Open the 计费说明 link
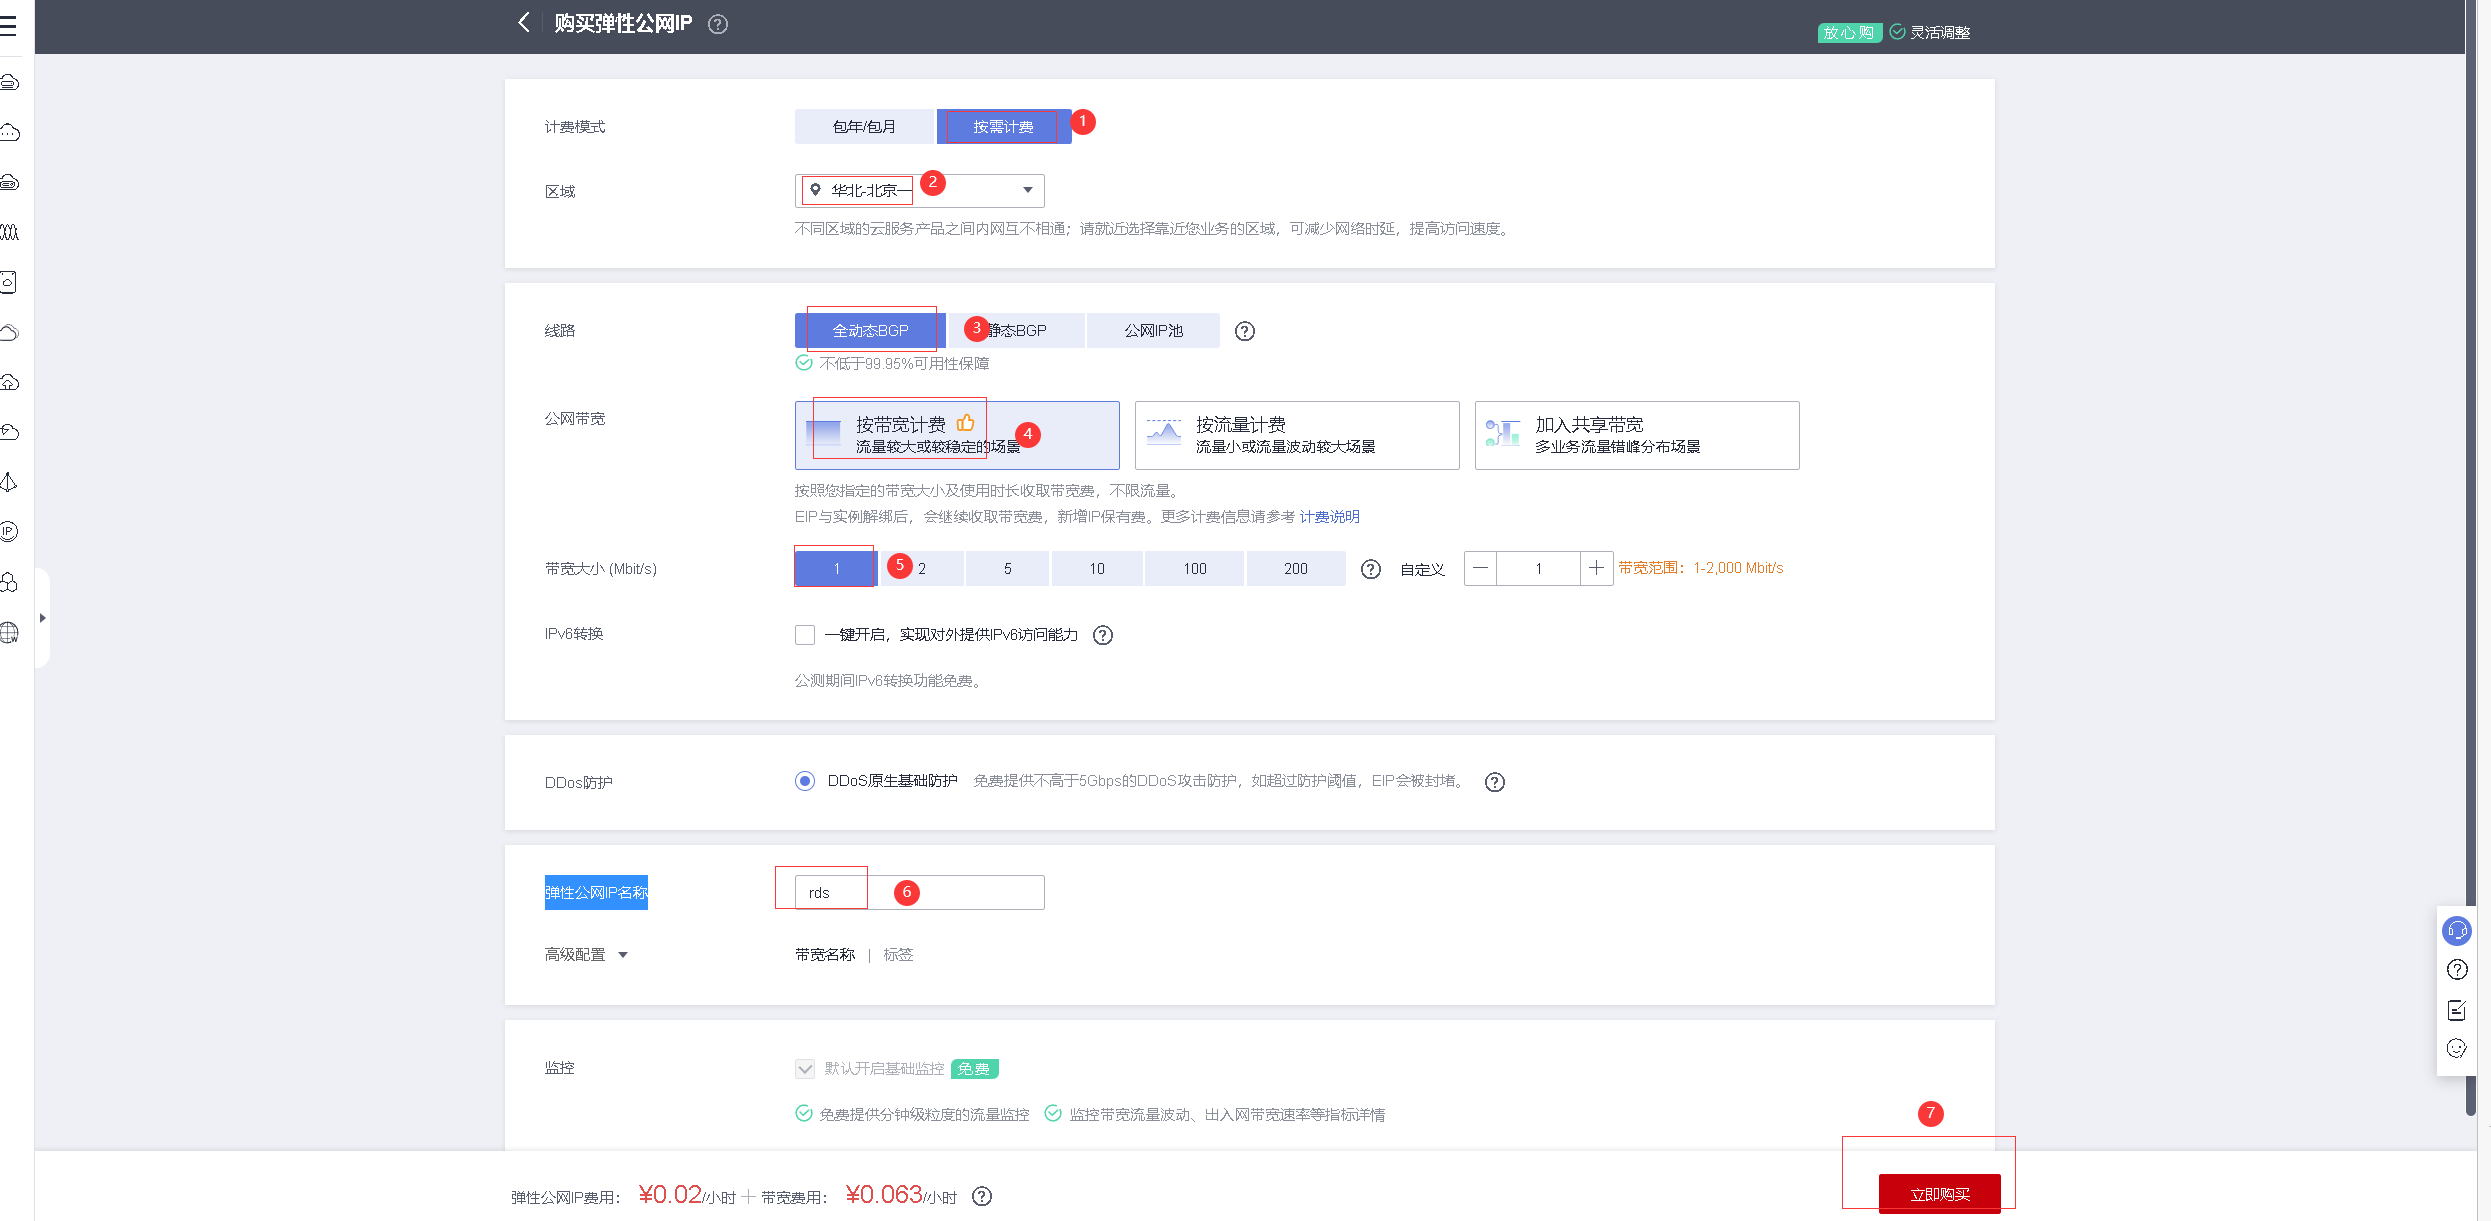 point(1329,517)
